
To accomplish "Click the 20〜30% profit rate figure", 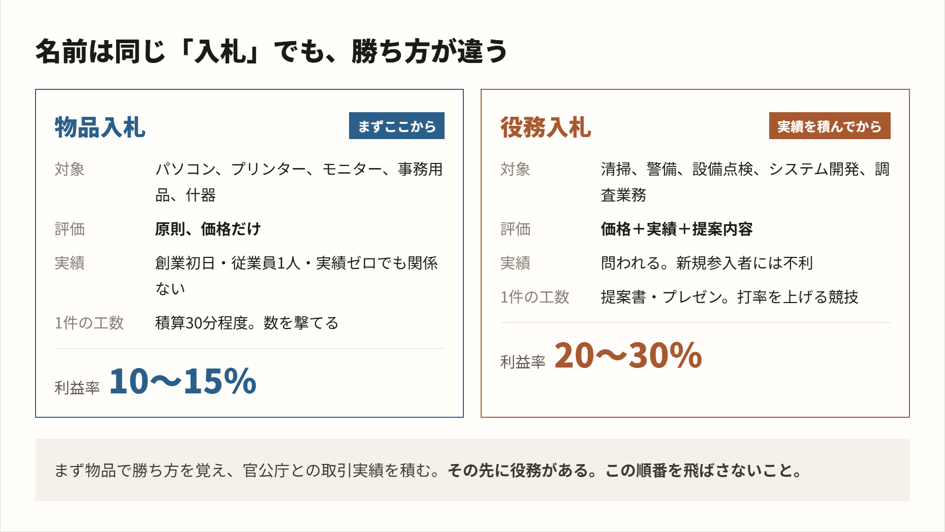I will point(628,355).
